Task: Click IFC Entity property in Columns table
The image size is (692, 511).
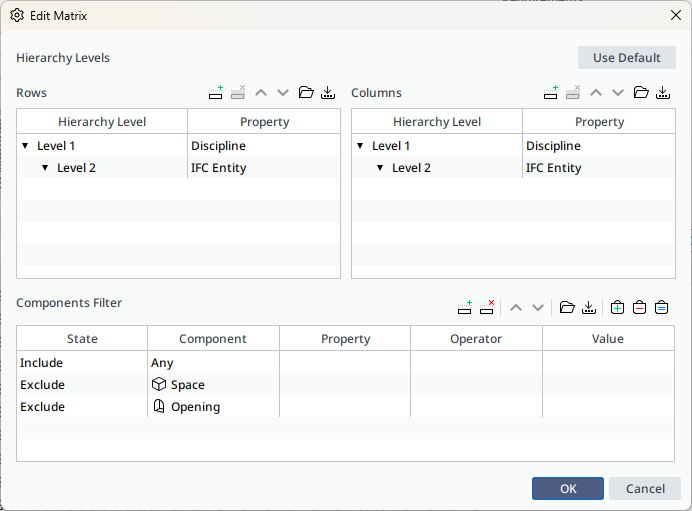Action: [599, 168]
